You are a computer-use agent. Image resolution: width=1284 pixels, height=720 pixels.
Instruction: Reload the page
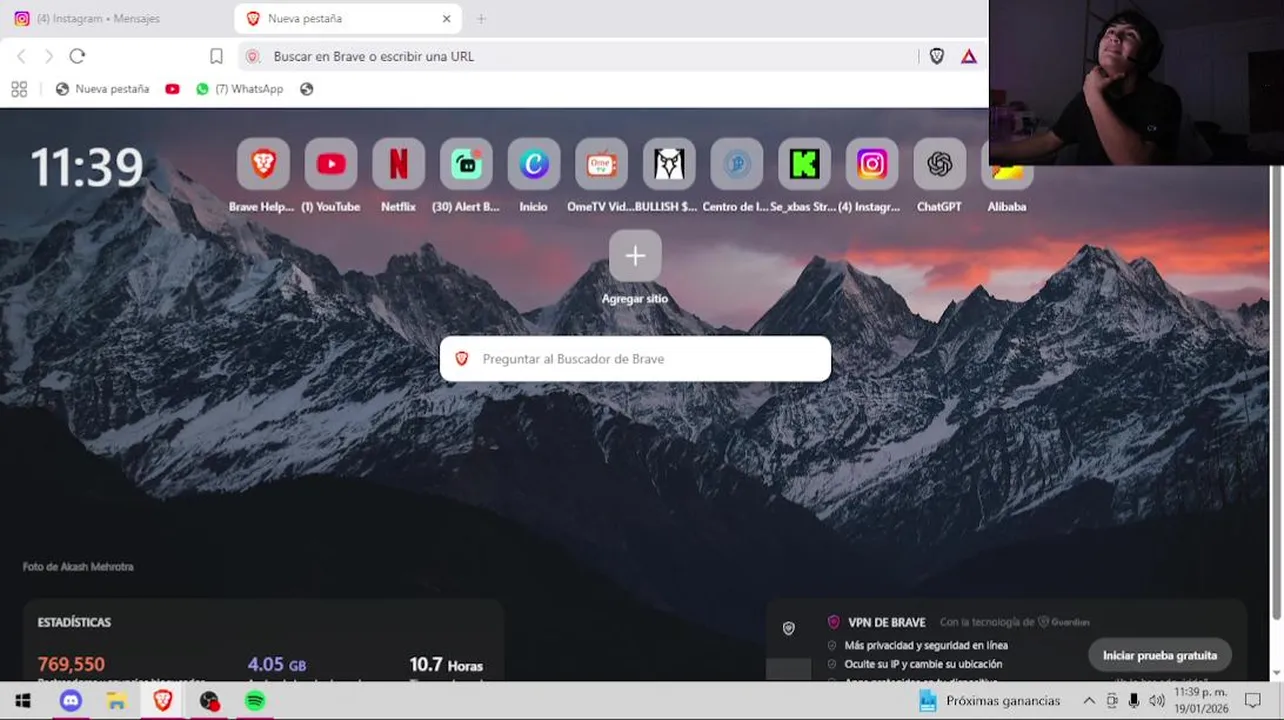pyautogui.click(x=77, y=57)
